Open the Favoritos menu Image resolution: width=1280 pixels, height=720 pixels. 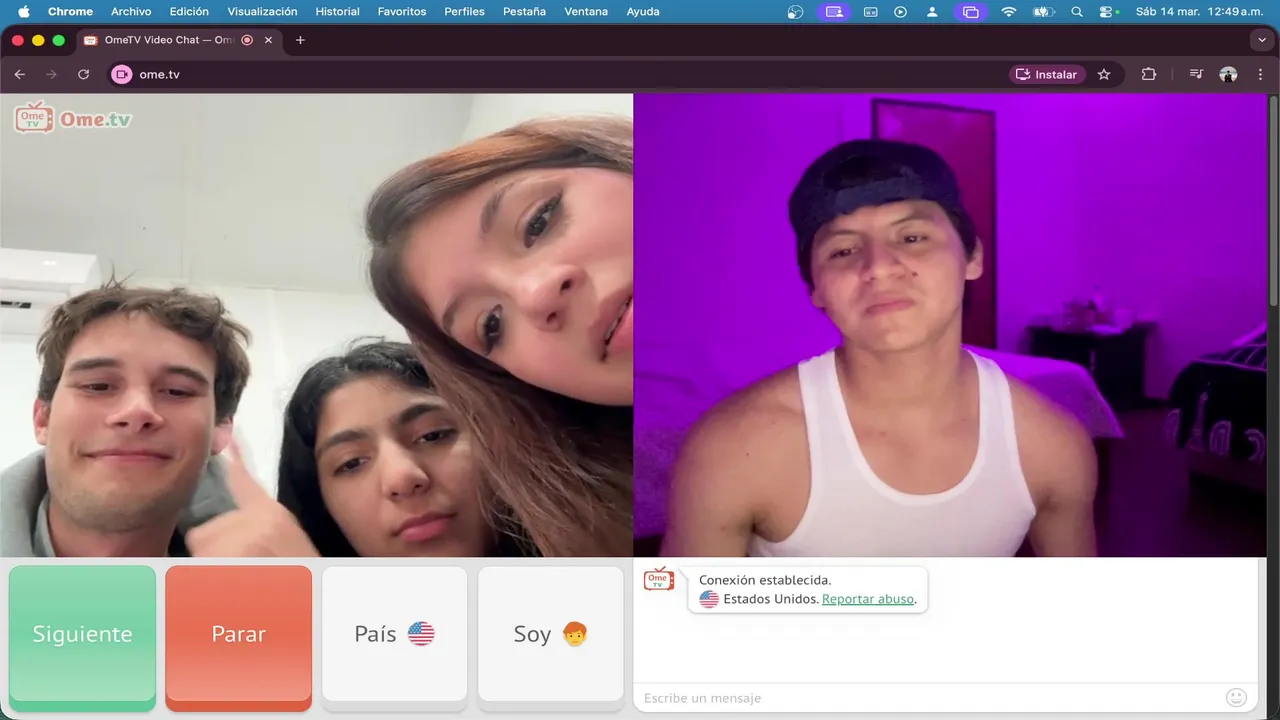pos(402,12)
